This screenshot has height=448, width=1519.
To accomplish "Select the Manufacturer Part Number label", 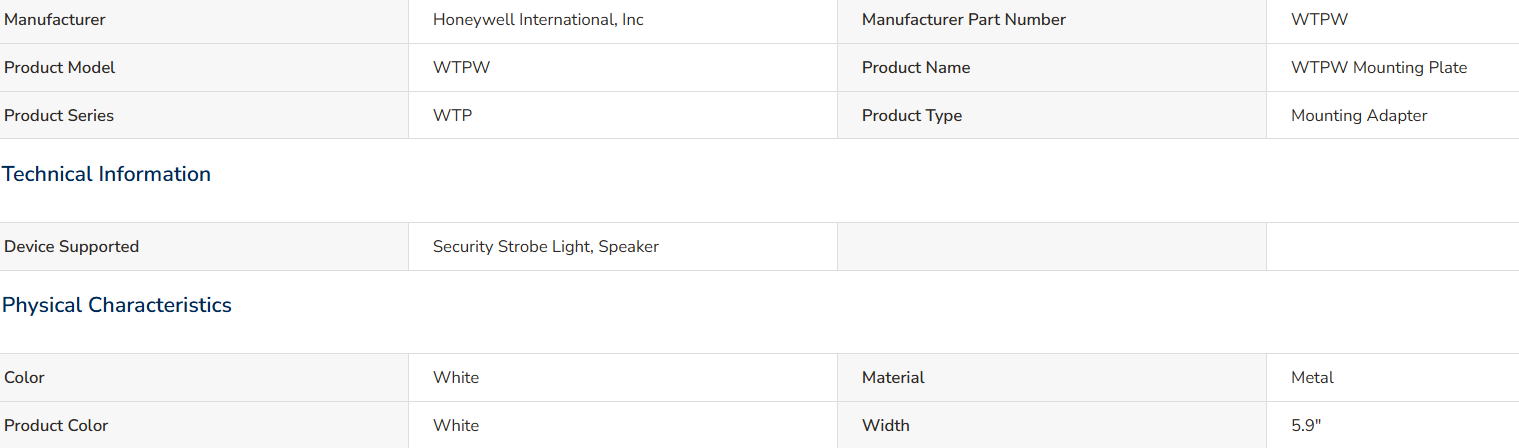I will [964, 20].
